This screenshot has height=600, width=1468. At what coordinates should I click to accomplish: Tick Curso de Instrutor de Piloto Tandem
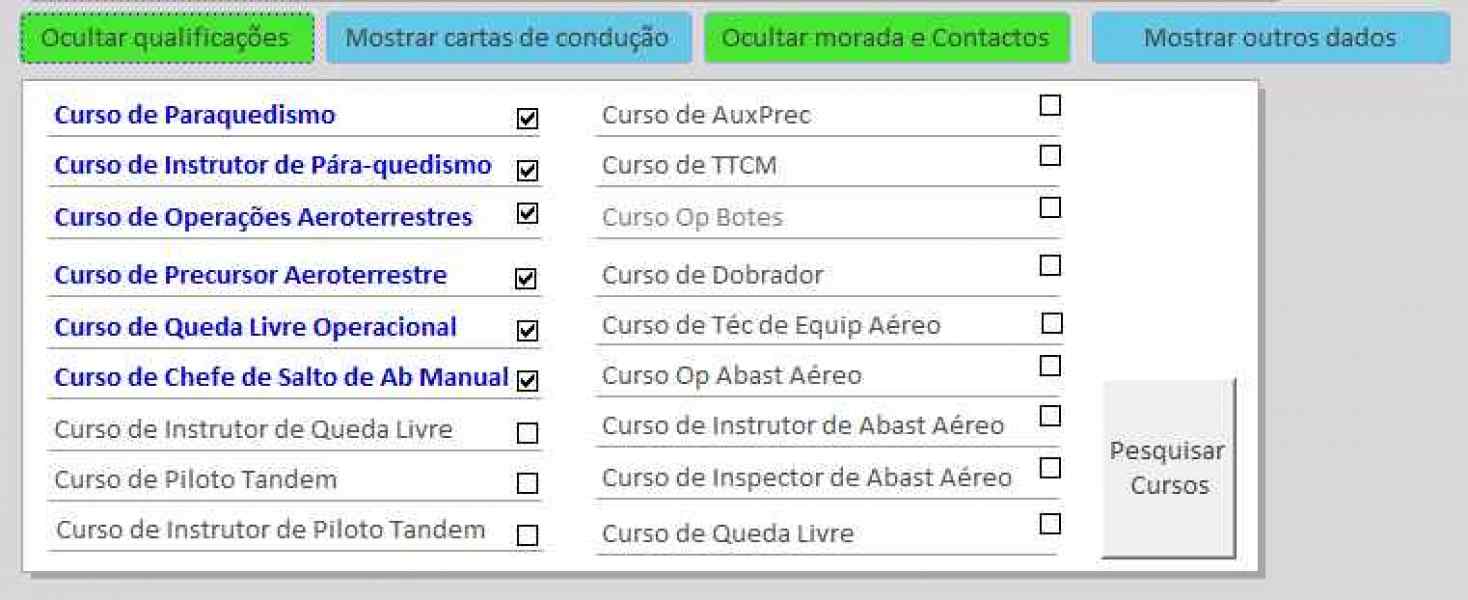(527, 535)
